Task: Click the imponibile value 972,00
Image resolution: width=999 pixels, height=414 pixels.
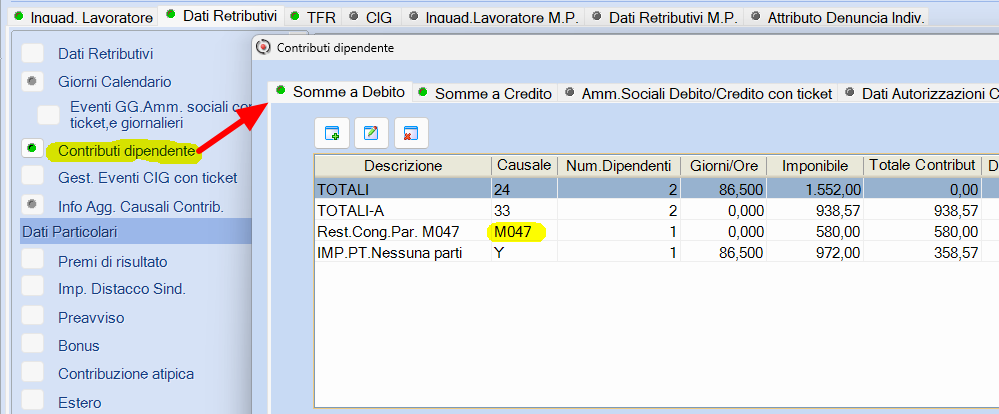Action: [814, 252]
